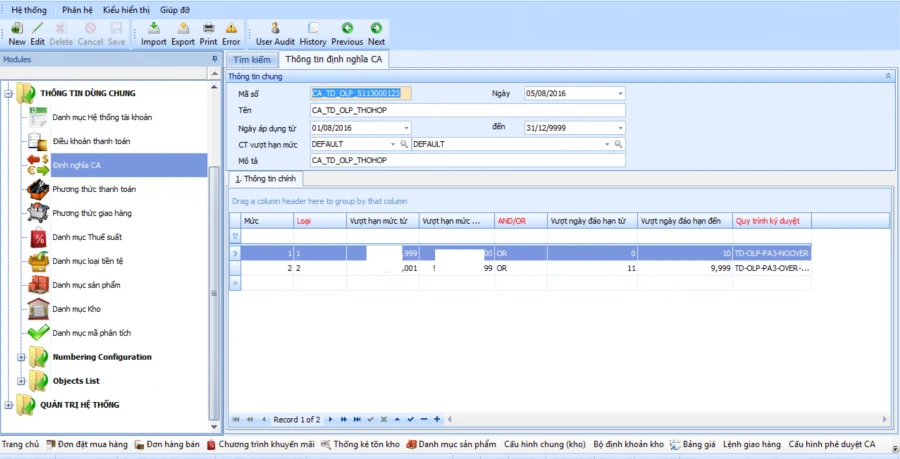Open Danh mục Kho module
This screenshot has height=459, width=900.
76,309
